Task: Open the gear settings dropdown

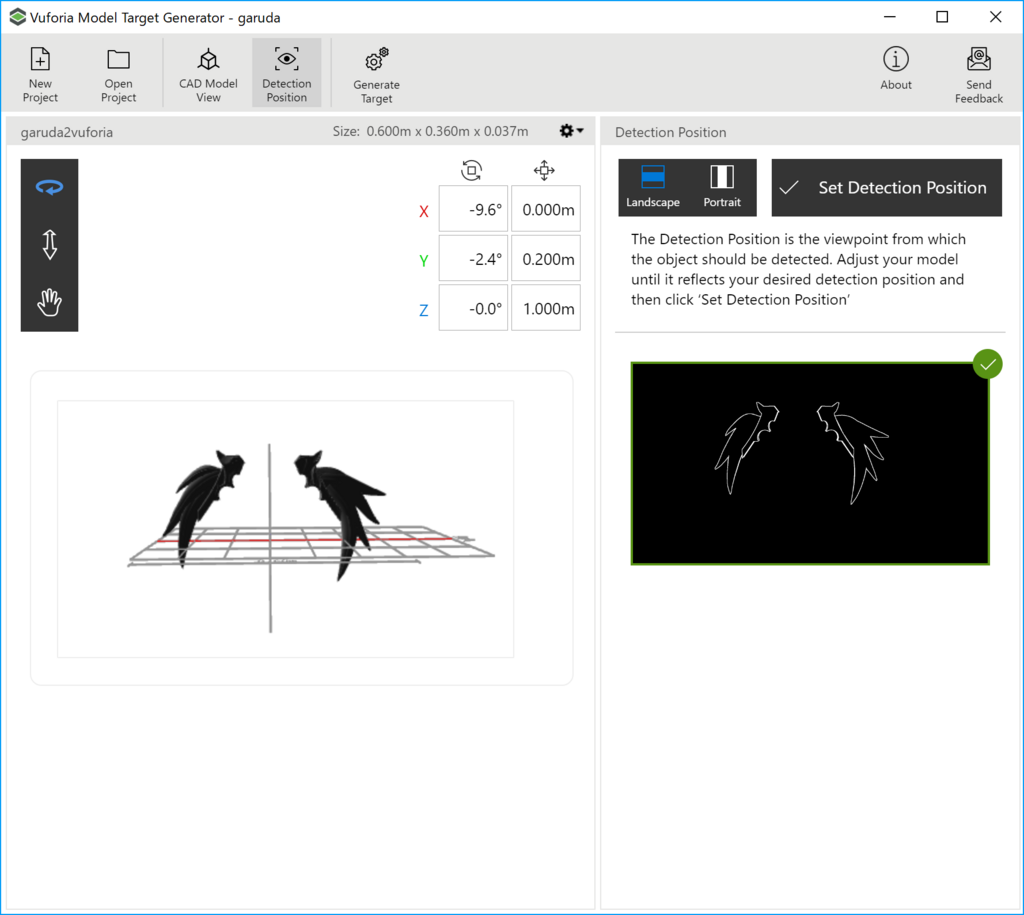Action: (x=571, y=131)
